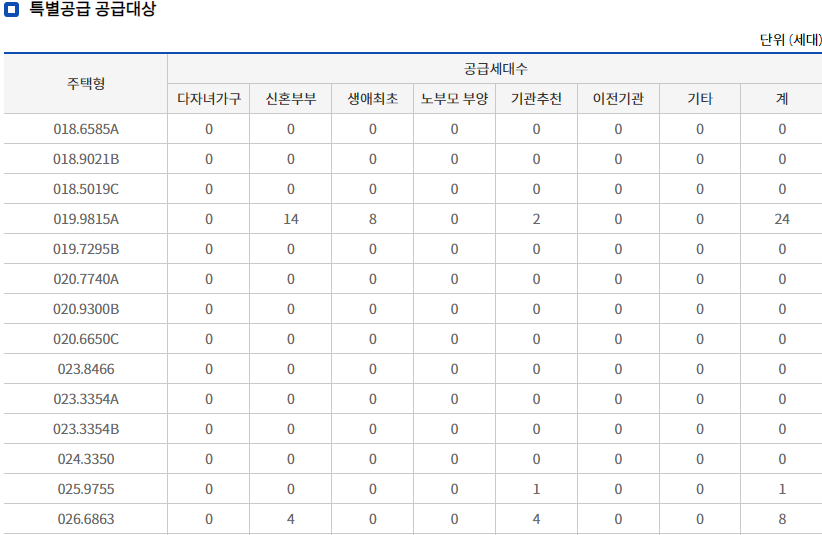This screenshot has width=822, height=535.
Task: Select housing type 018.5019C
Action: click(86, 189)
